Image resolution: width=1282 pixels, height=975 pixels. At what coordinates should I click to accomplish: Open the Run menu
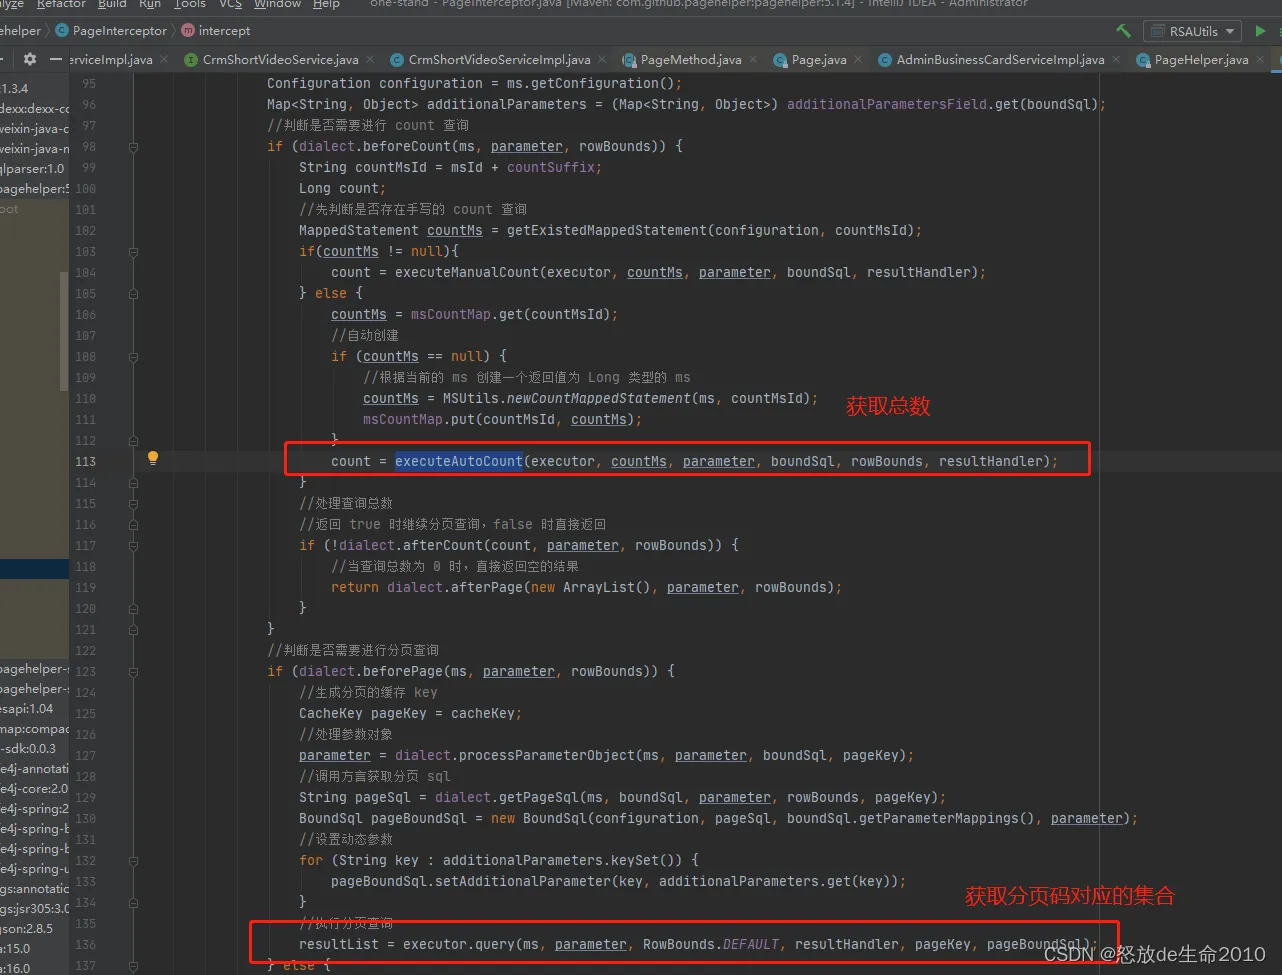pyautogui.click(x=150, y=4)
